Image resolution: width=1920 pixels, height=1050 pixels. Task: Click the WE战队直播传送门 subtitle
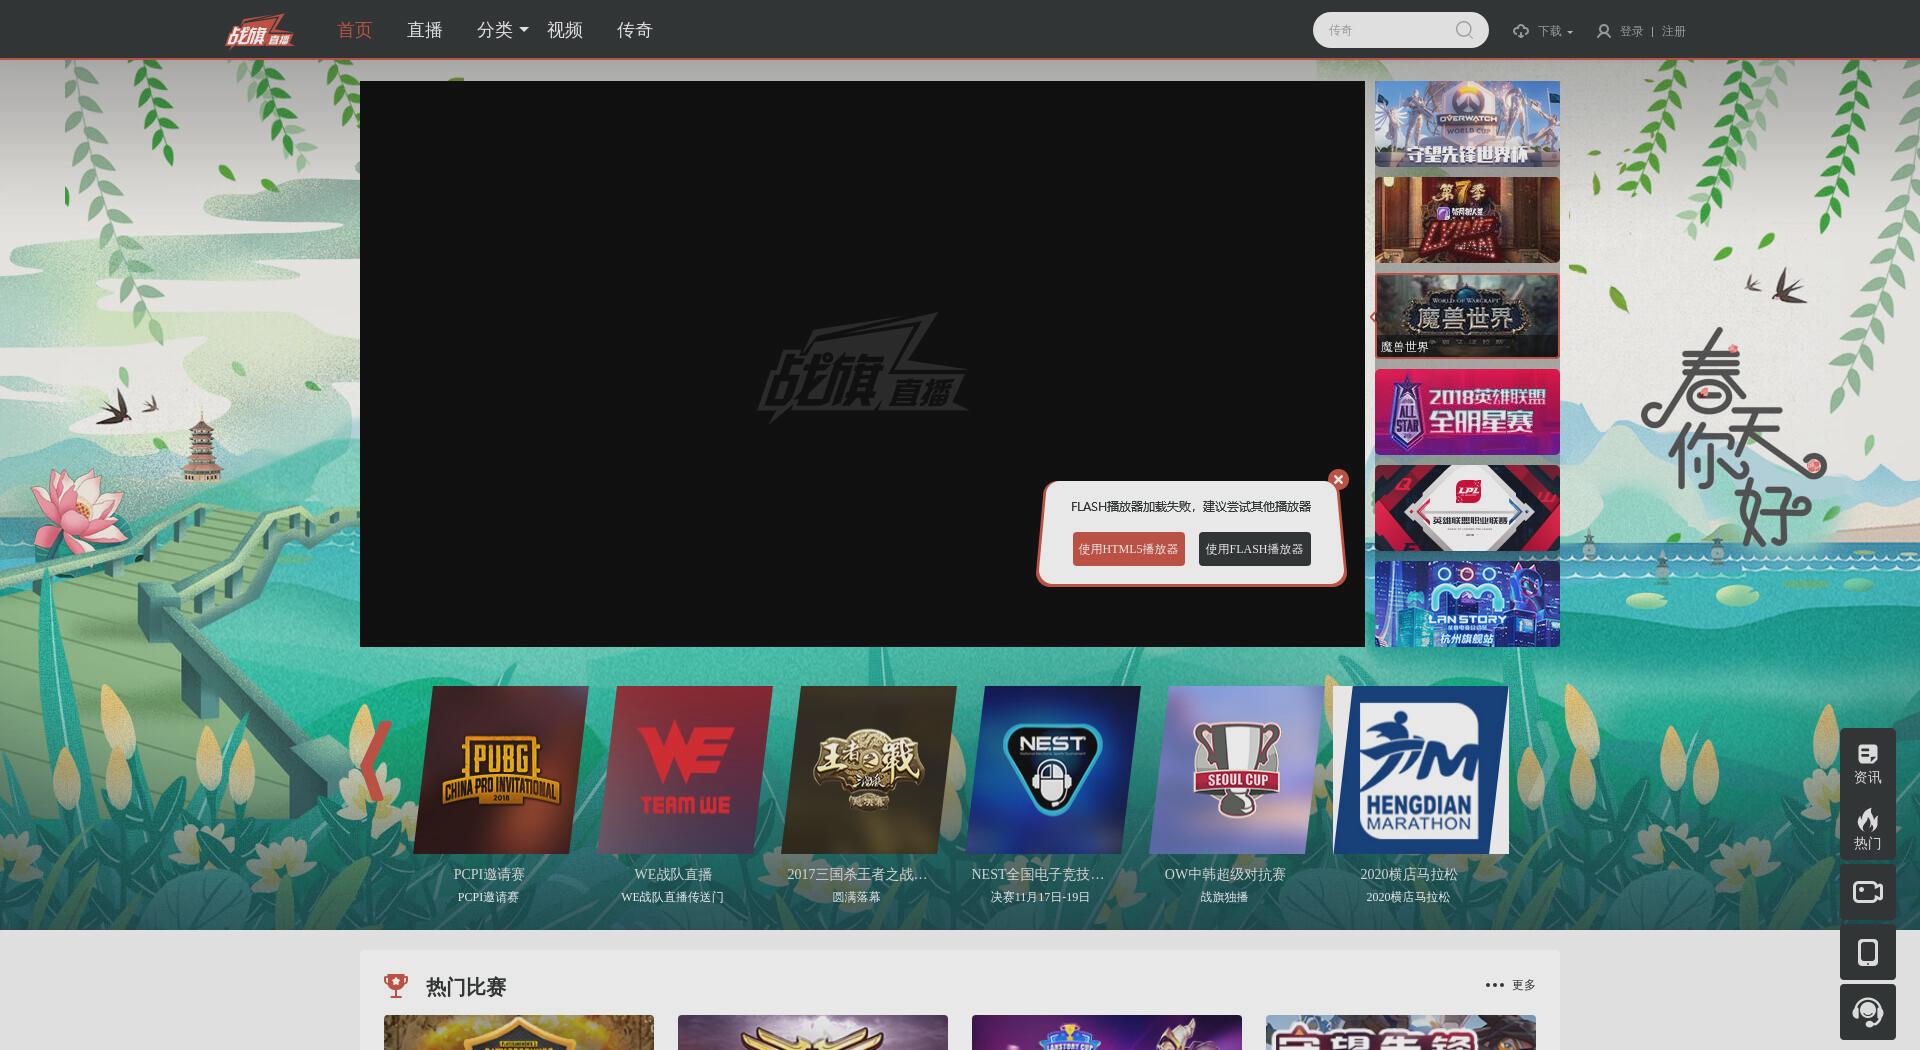[672, 897]
